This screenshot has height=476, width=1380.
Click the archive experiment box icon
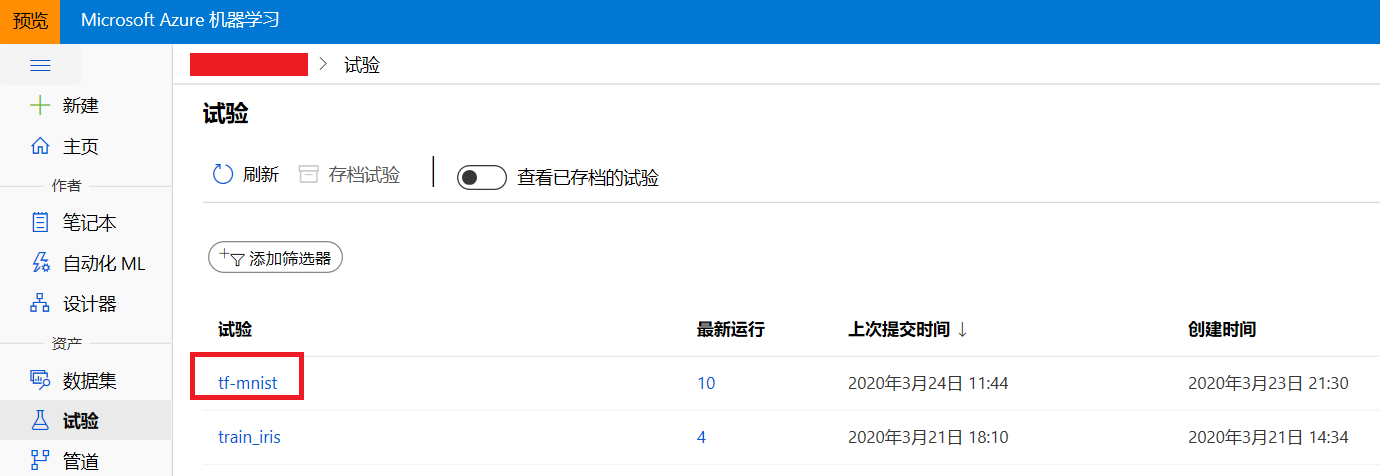(x=309, y=175)
